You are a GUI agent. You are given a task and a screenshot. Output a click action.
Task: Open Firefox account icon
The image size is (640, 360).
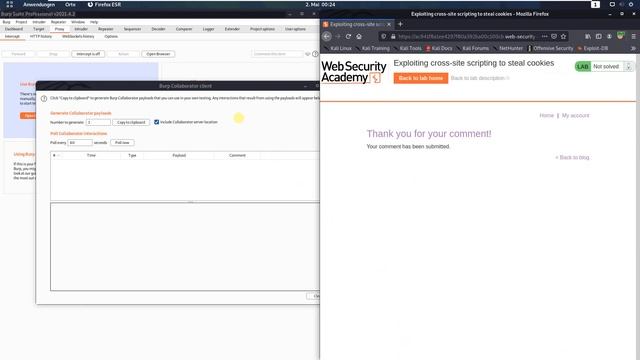coord(609,36)
